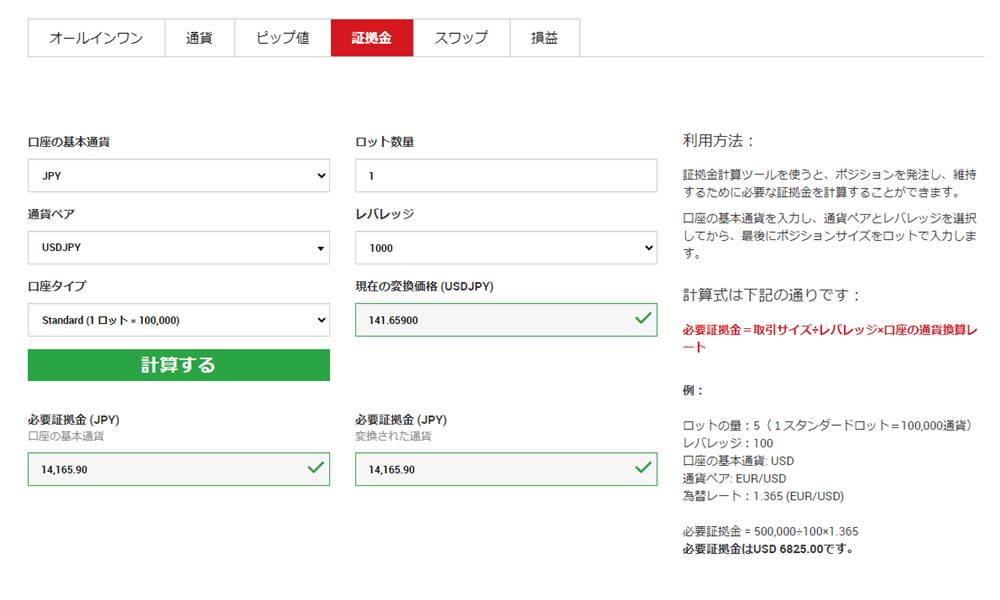Click the dropdown arrow on the USDJPY pair selector
The width and height of the screenshot is (1000, 600).
tap(320, 247)
